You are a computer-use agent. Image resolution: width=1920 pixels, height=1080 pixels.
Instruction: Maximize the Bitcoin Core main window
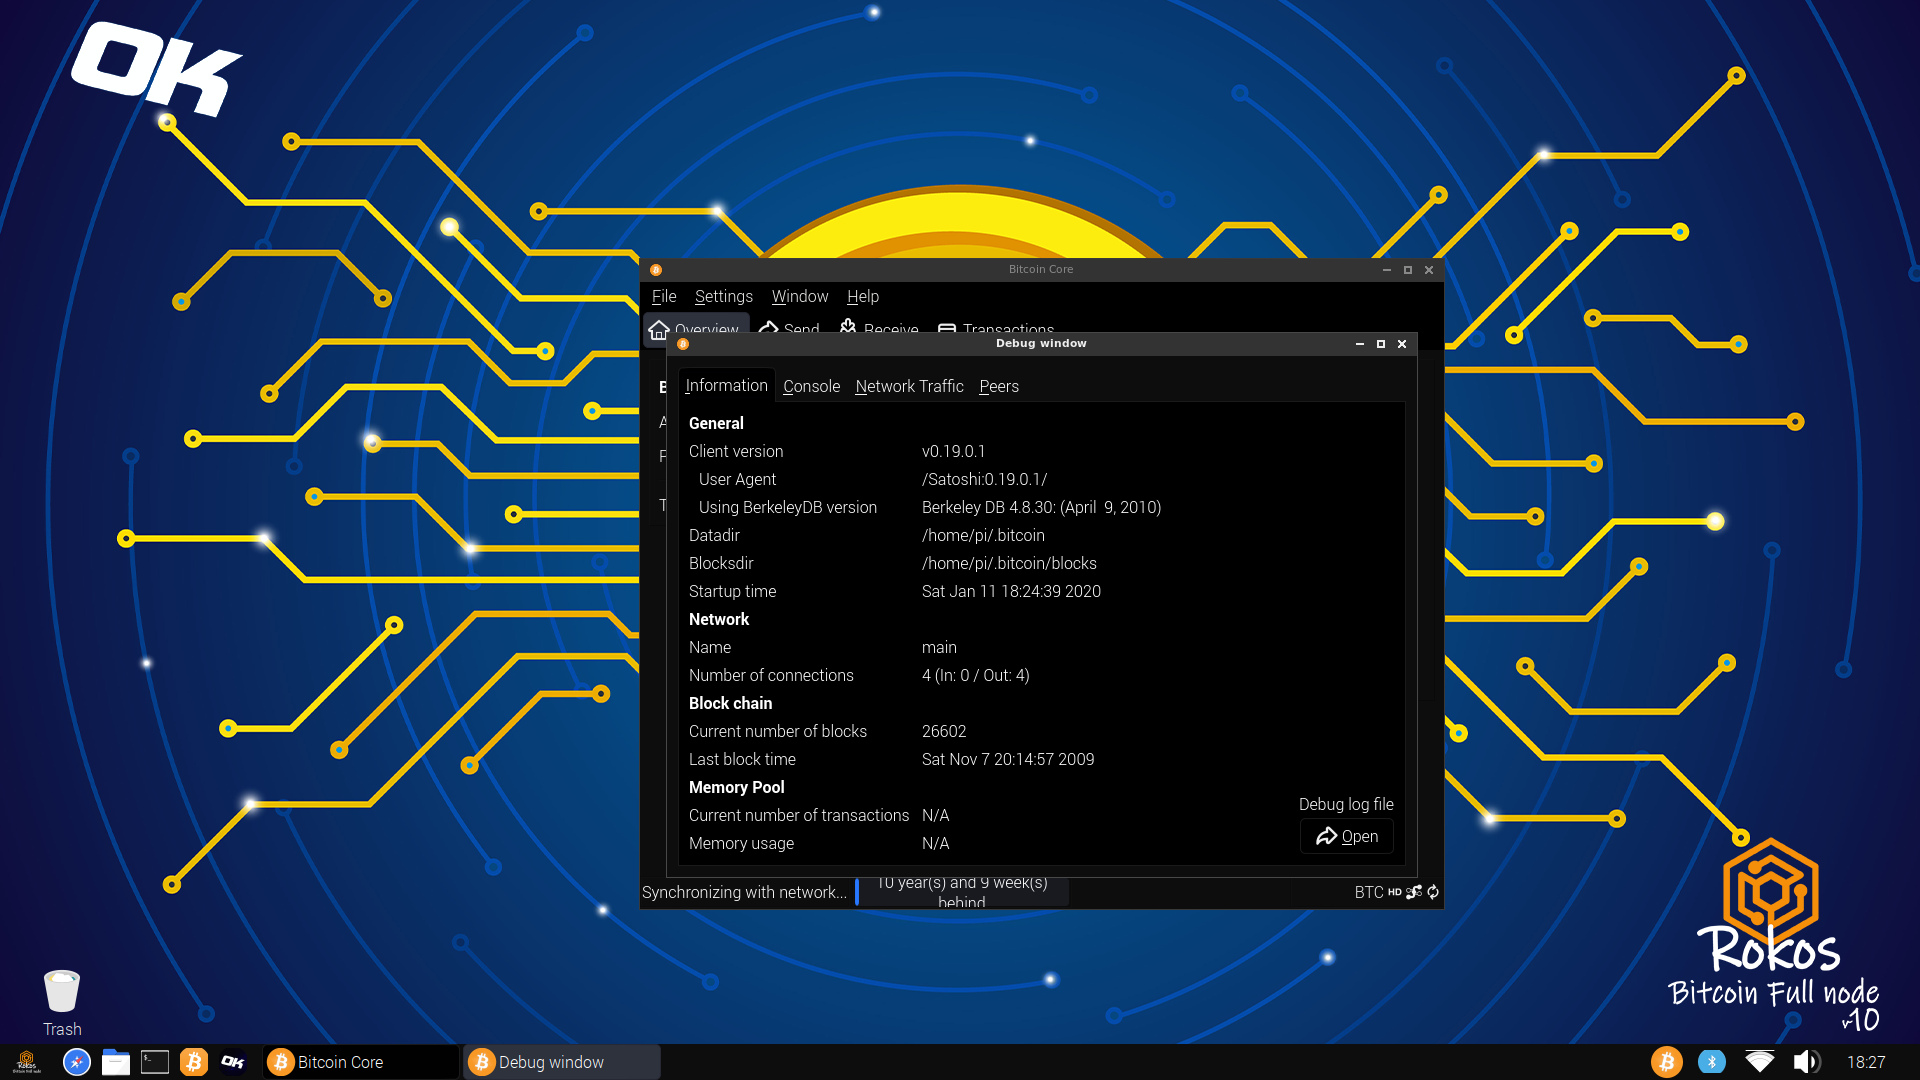[1408, 270]
